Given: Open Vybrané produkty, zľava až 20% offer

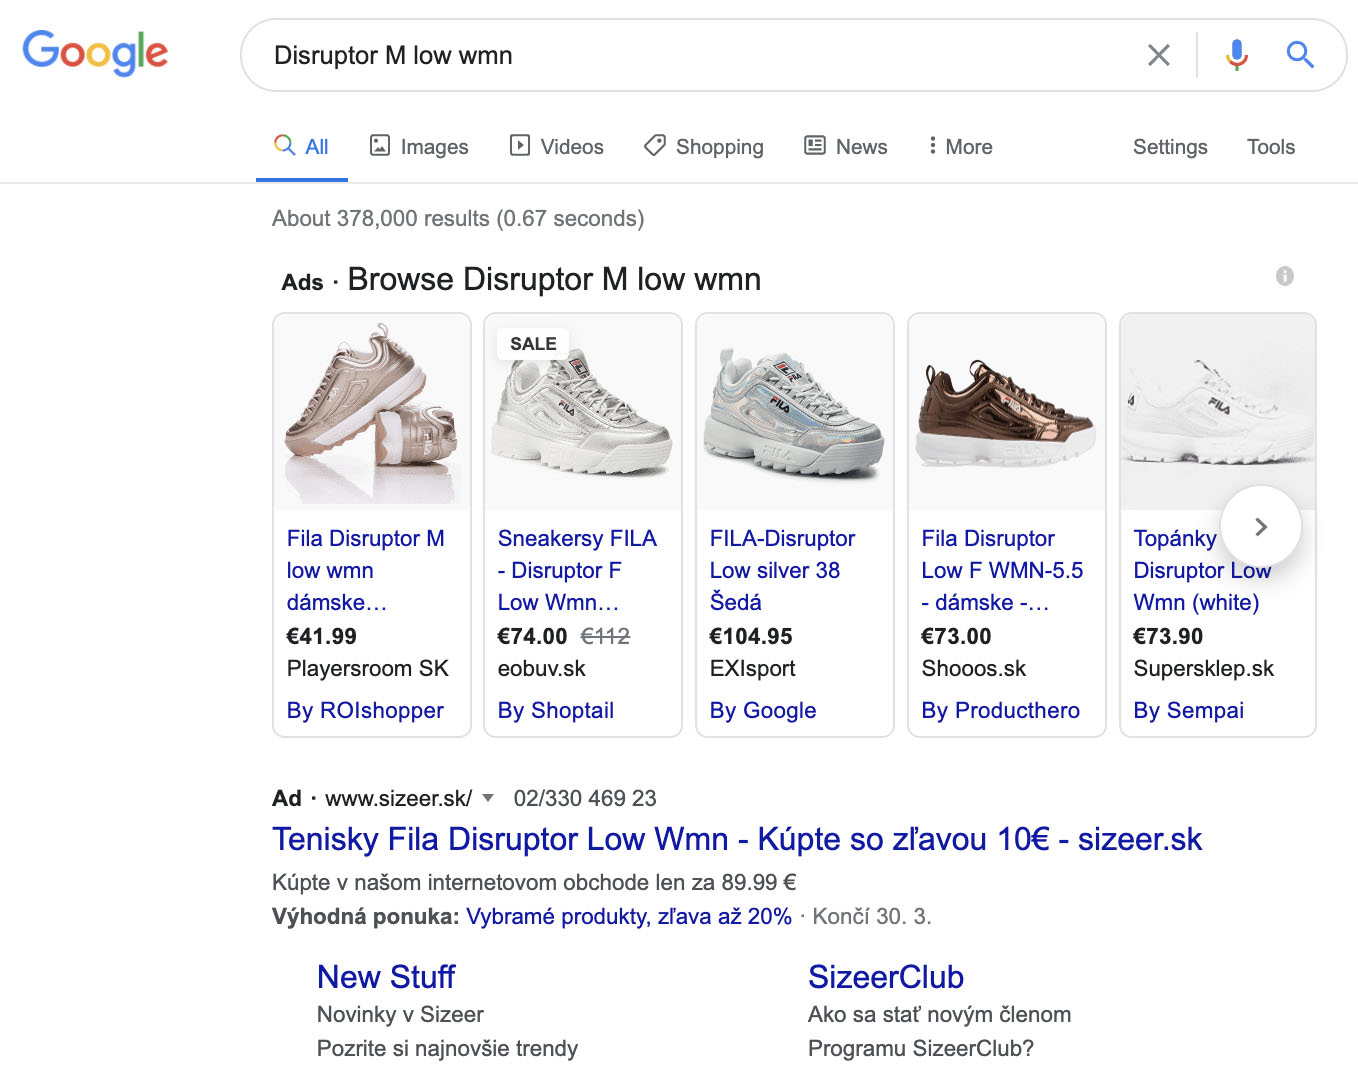Looking at the screenshot, I should tap(629, 916).
